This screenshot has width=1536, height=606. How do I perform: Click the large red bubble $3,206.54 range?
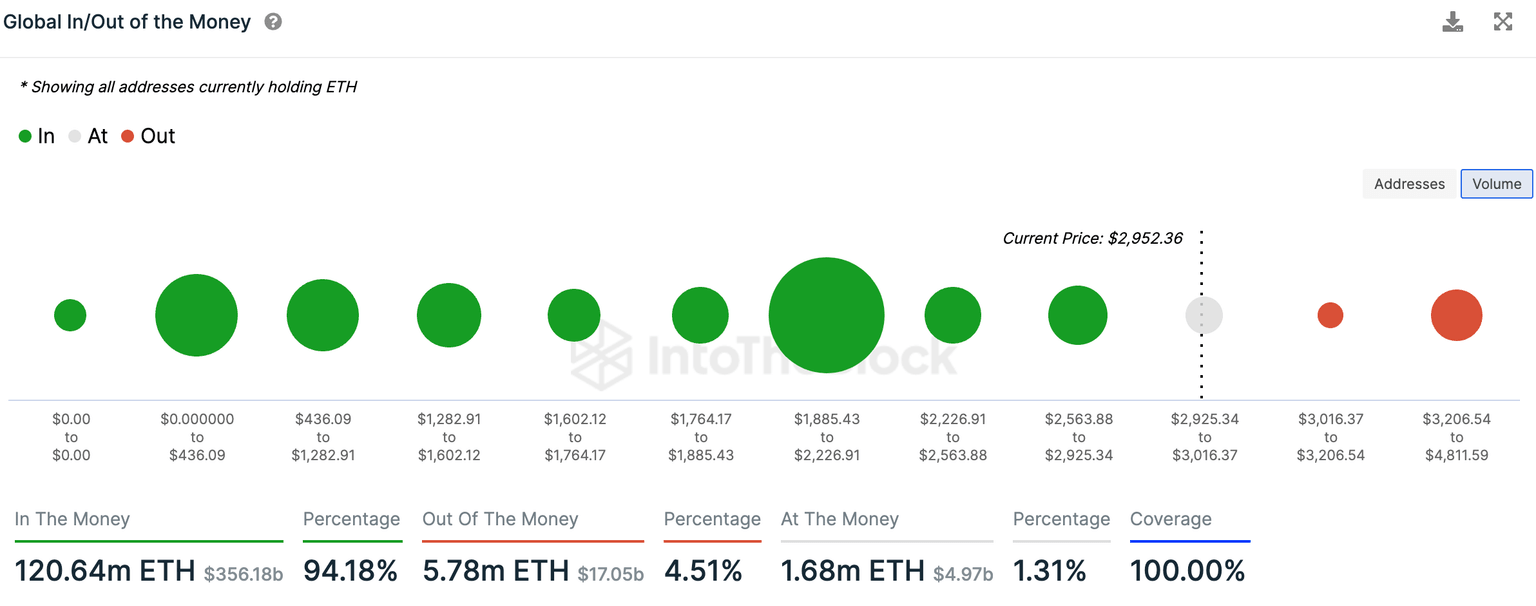[1456, 315]
